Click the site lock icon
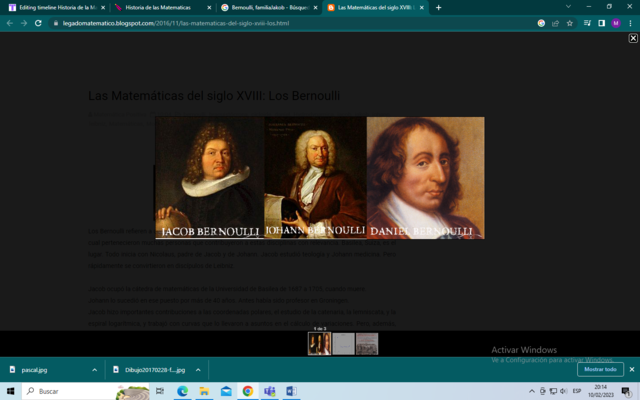This screenshot has width=640, height=400. (56, 23)
